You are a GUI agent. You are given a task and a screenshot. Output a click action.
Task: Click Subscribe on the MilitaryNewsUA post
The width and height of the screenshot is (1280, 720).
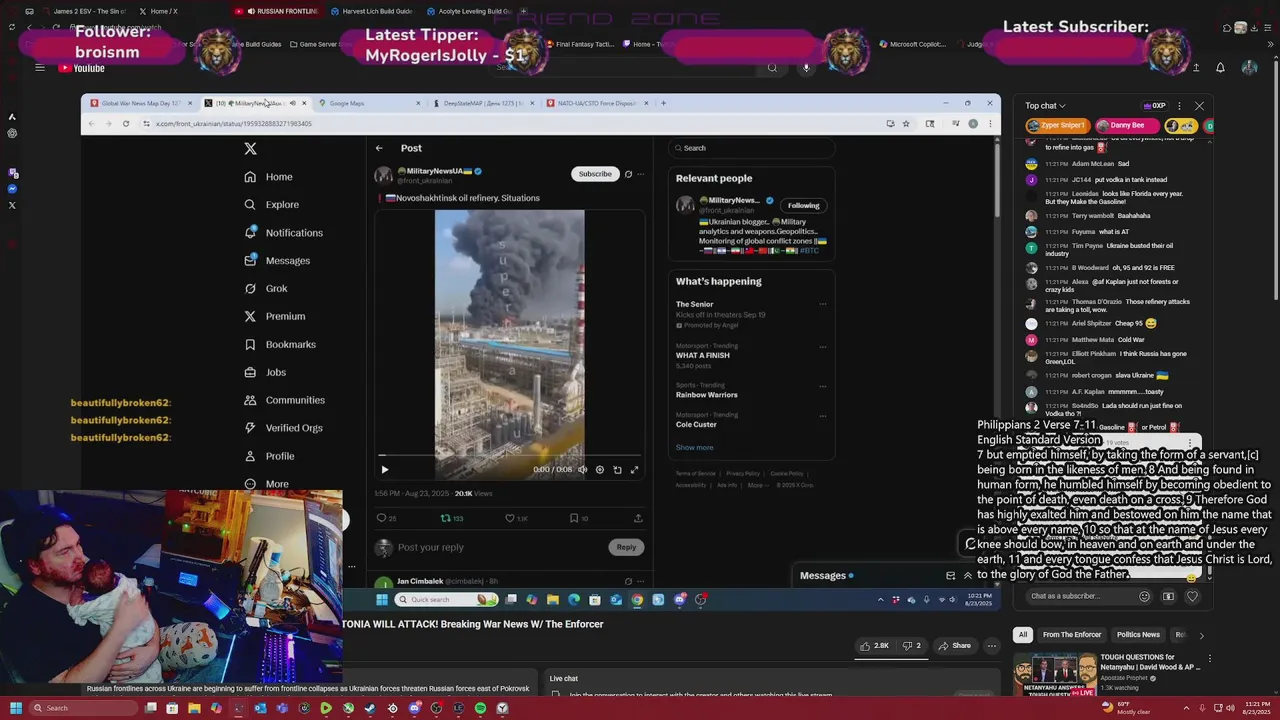tap(595, 174)
